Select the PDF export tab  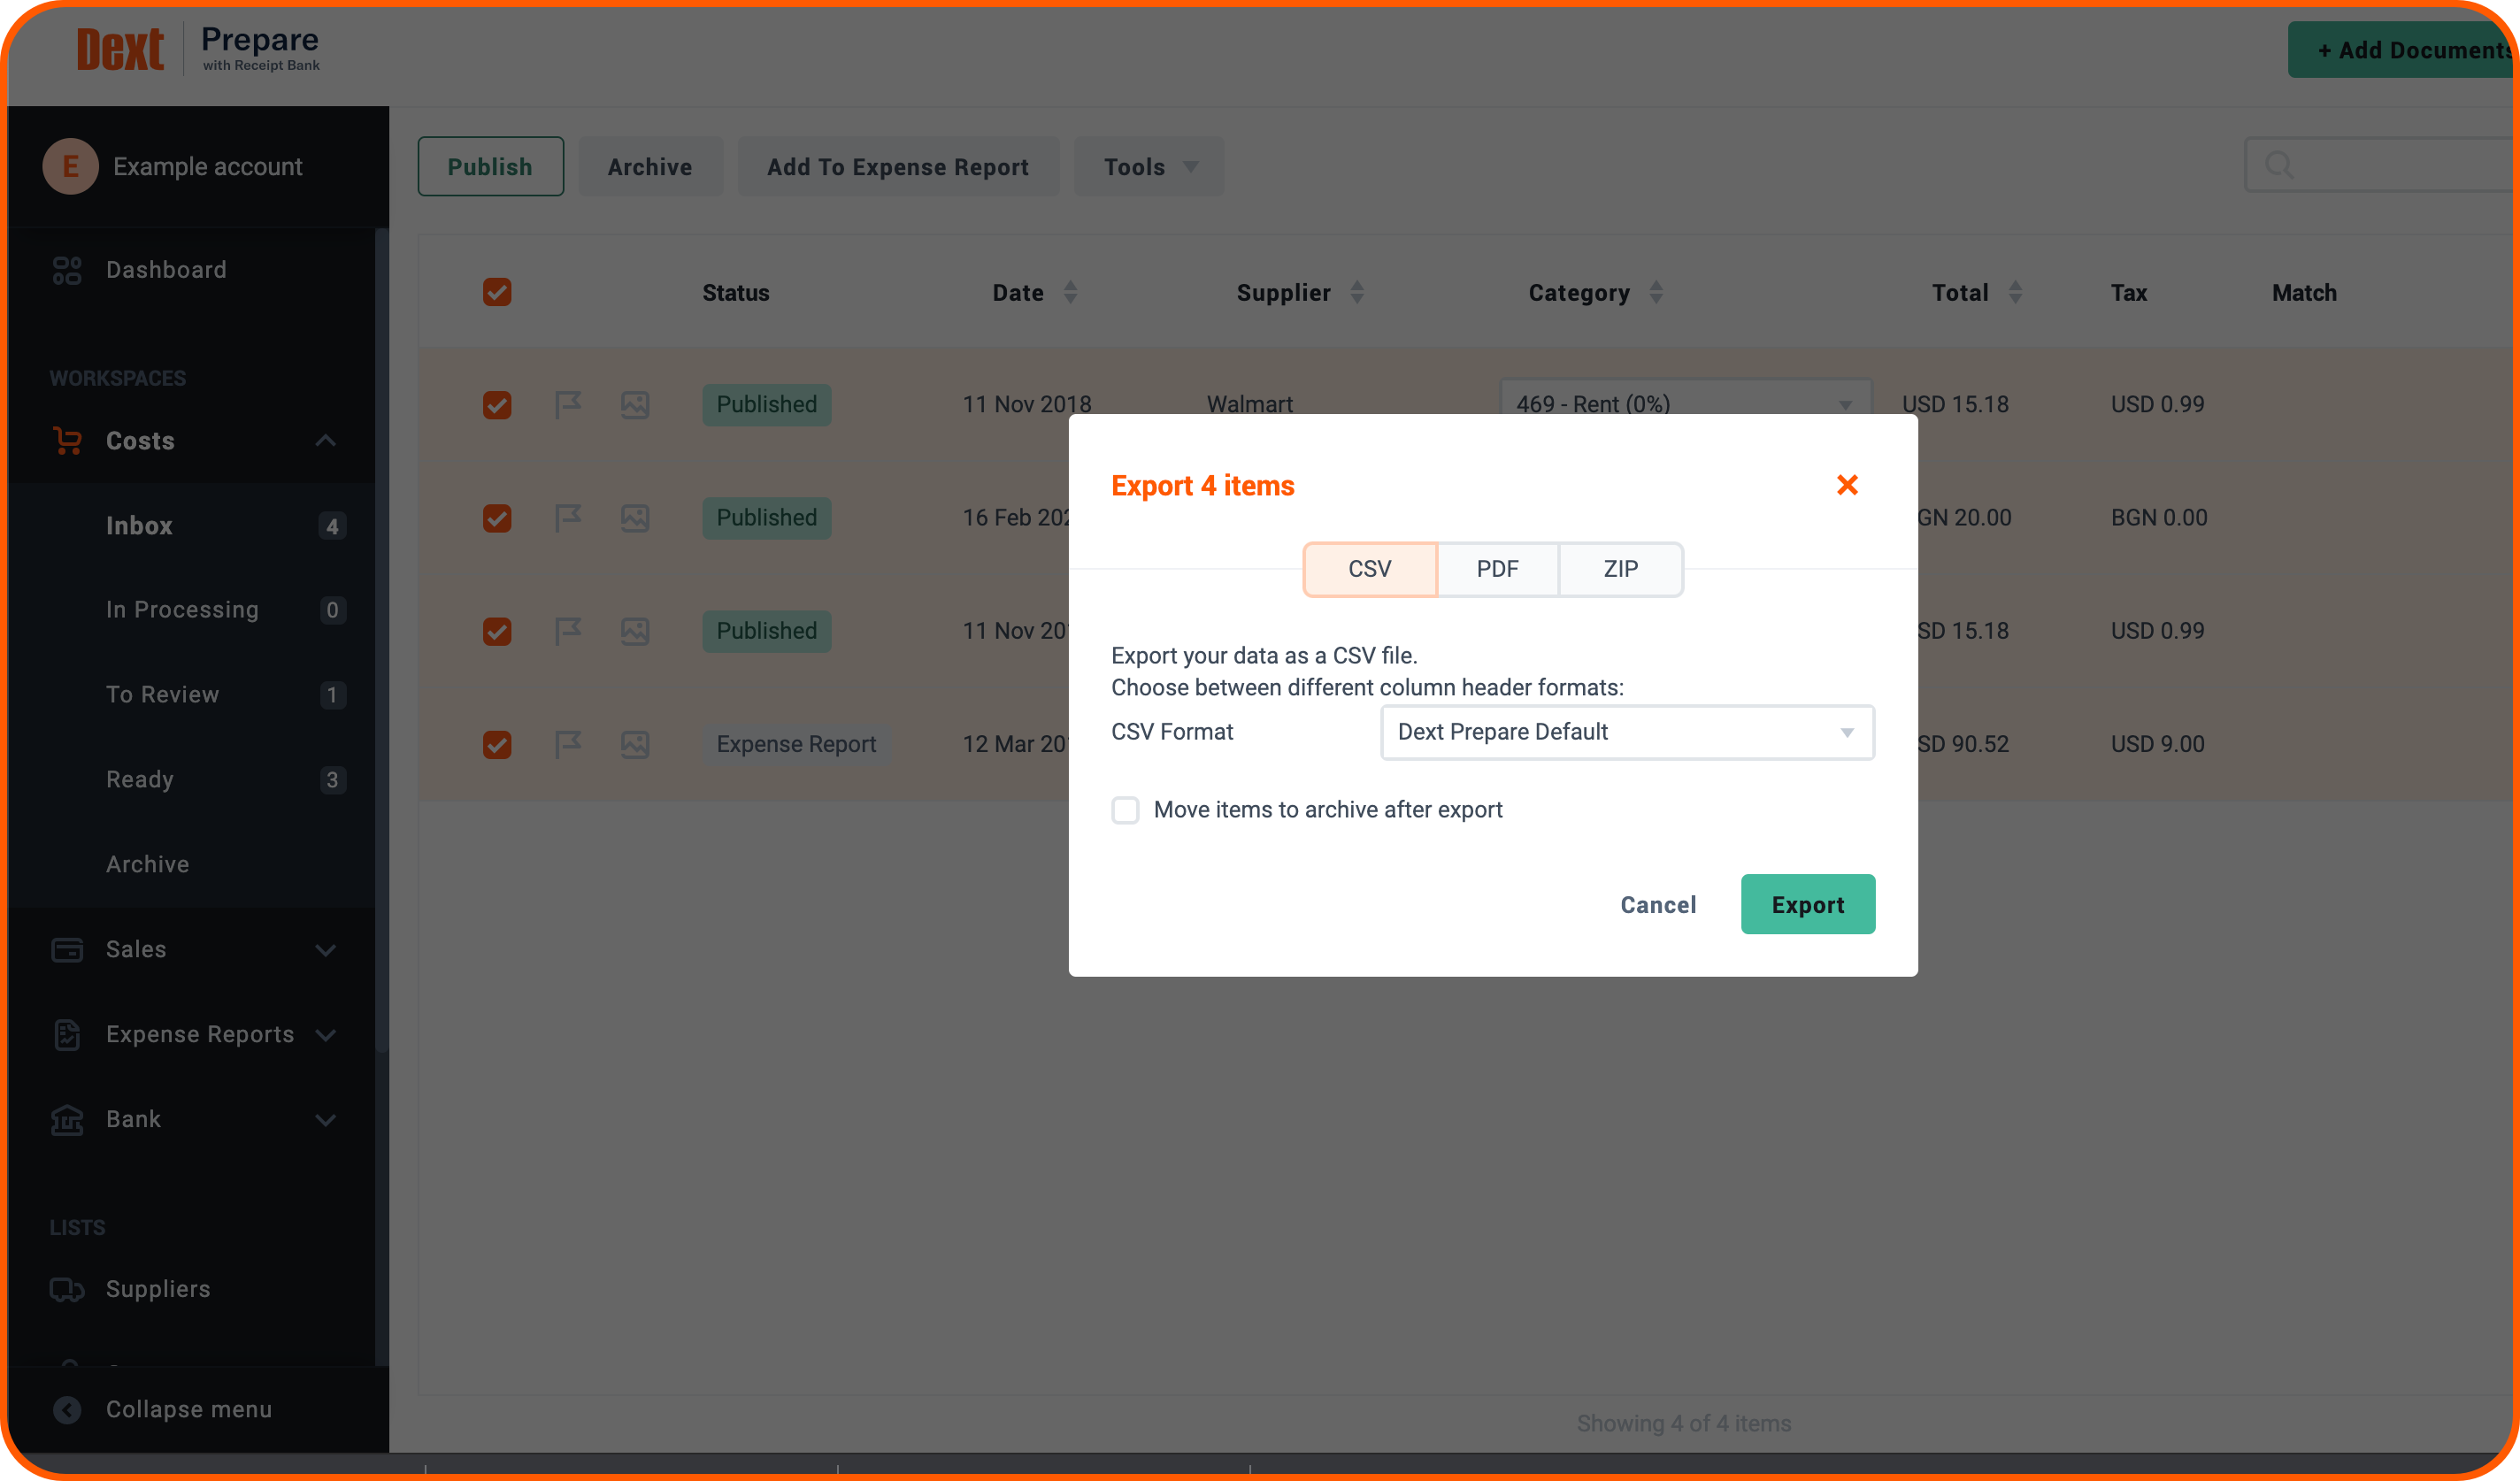1495,568
